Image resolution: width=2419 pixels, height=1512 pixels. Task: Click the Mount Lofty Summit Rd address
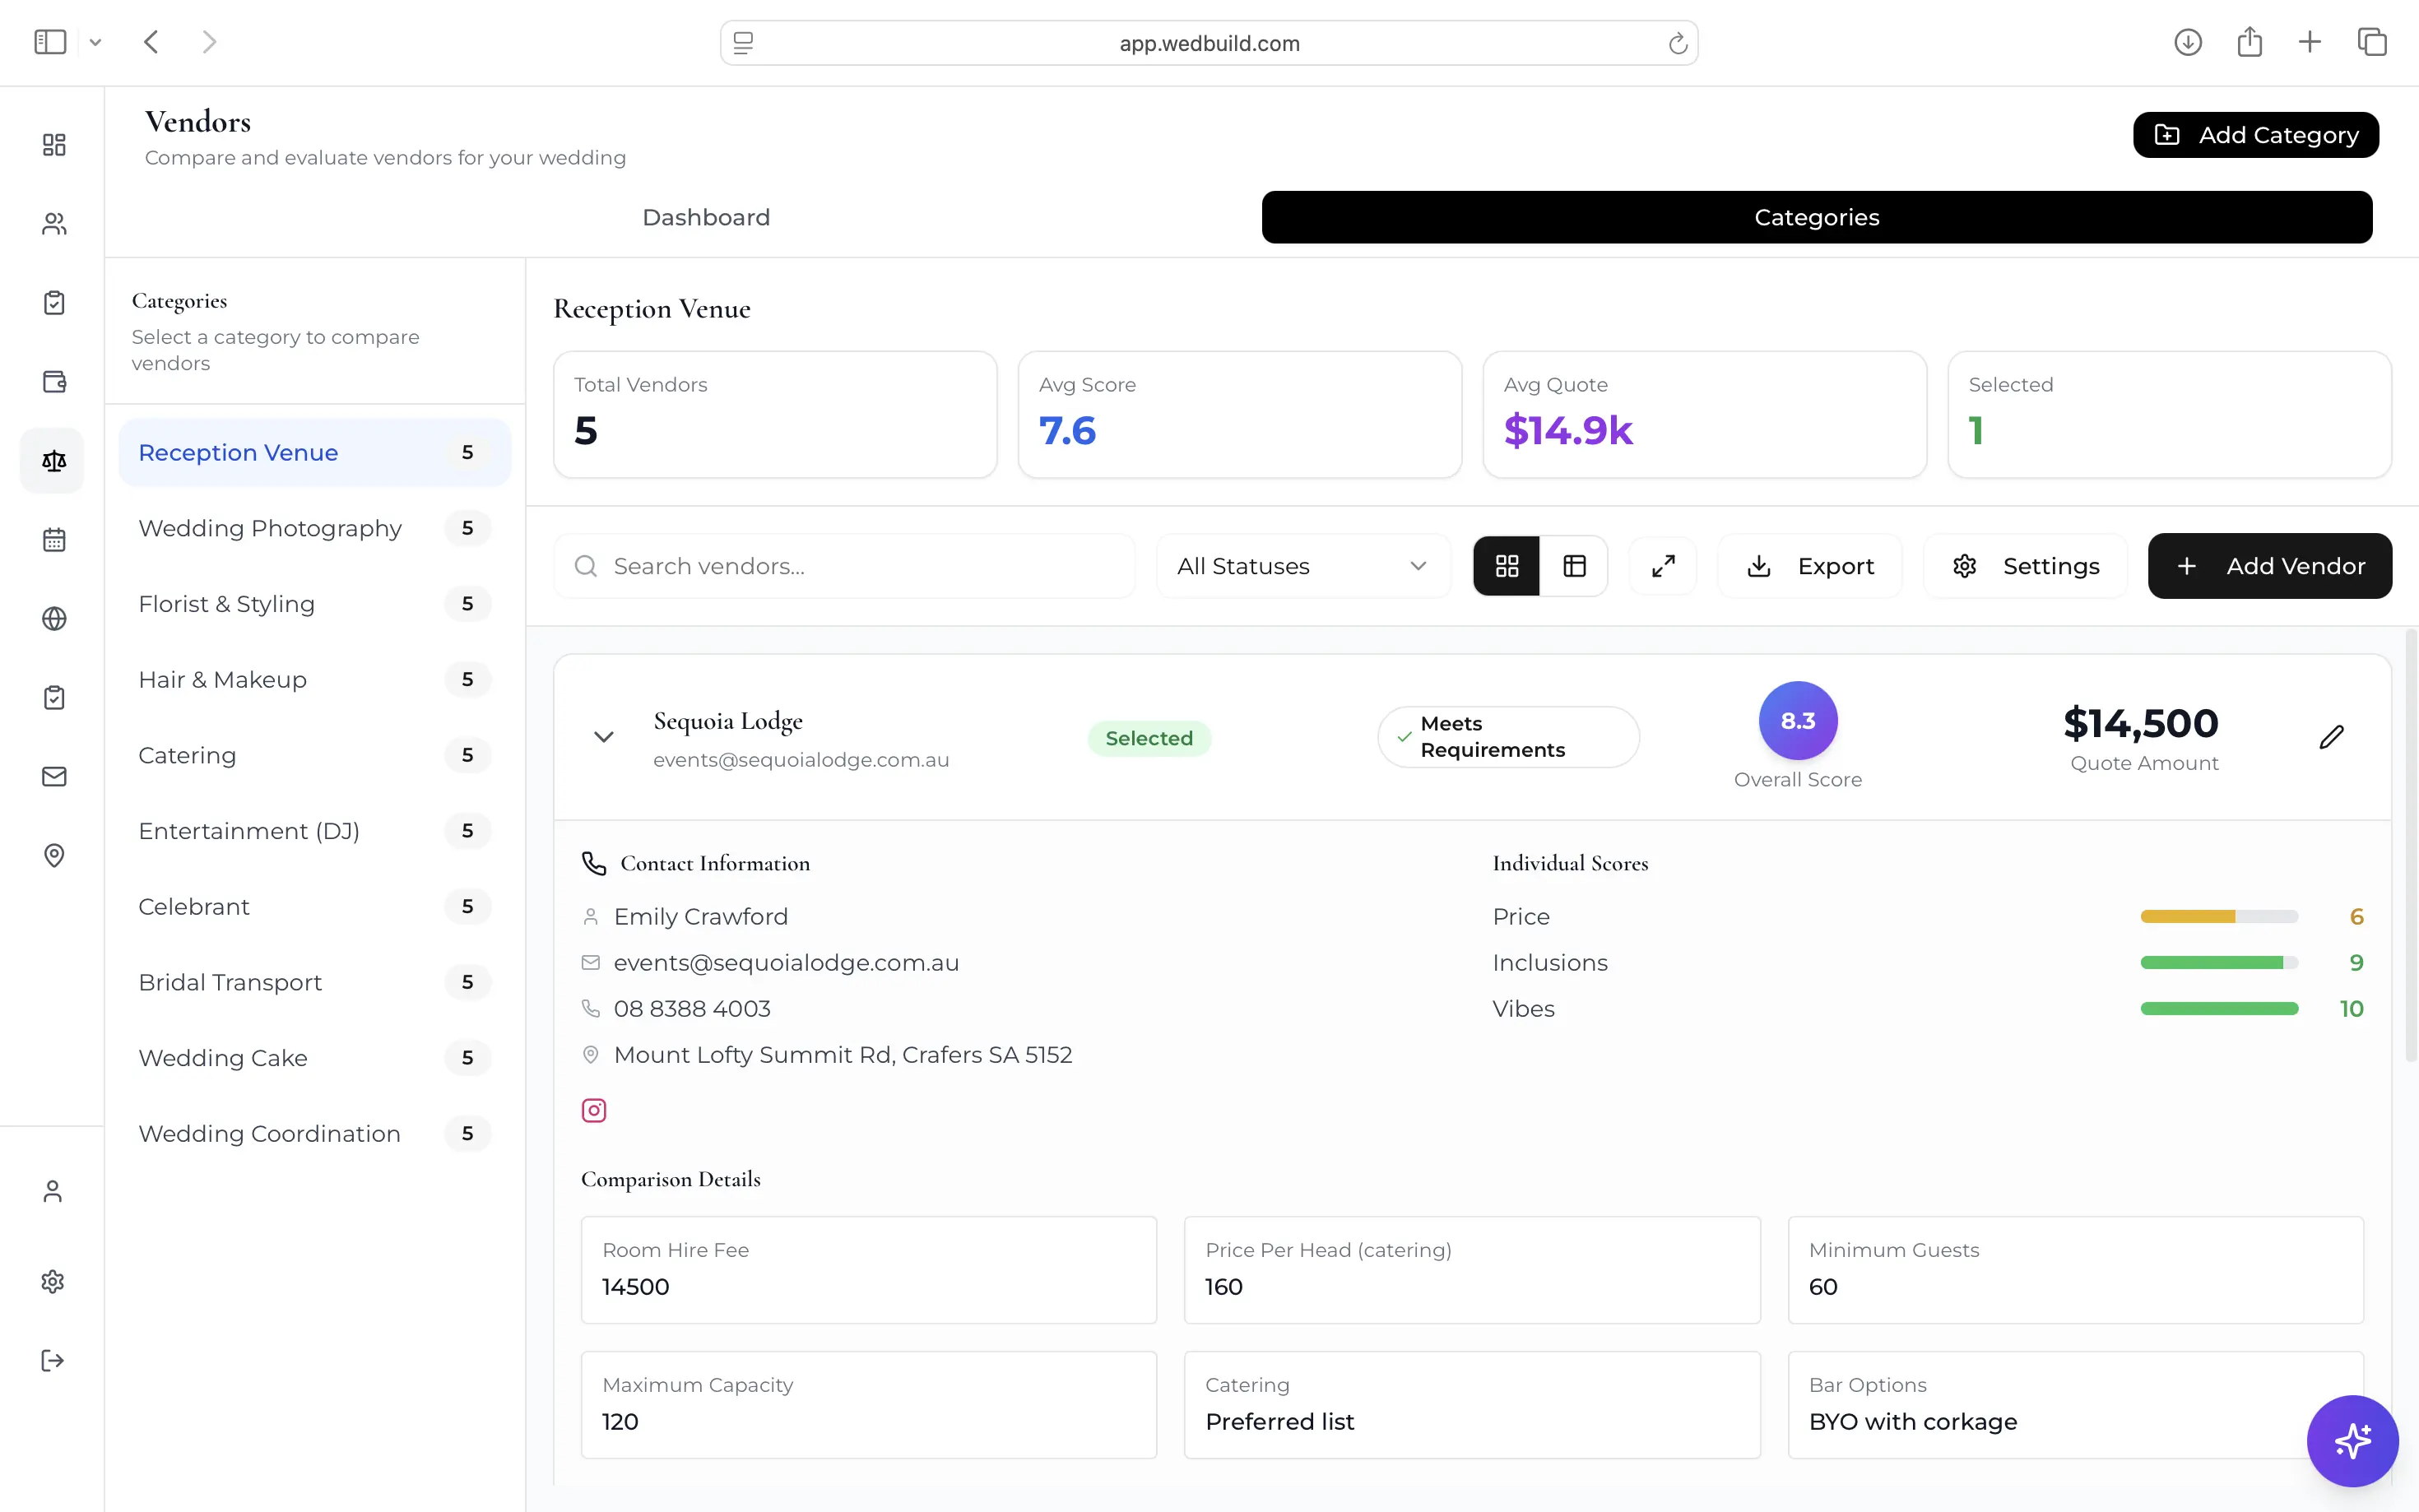point(842,1055)
